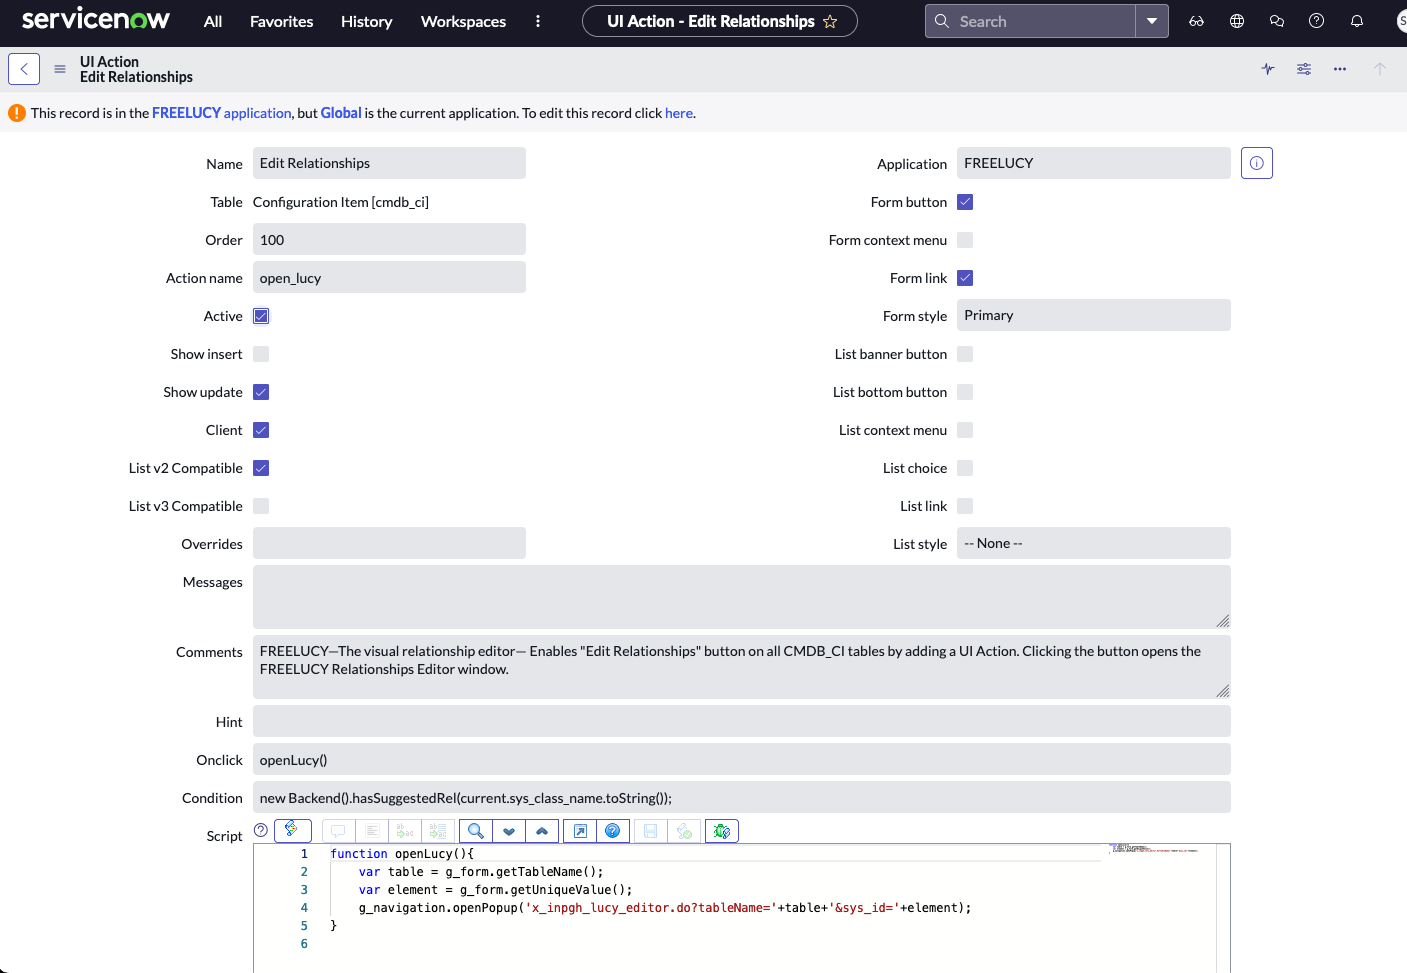
Task: Open the Favorites menu
Action: tap(282, 21)
